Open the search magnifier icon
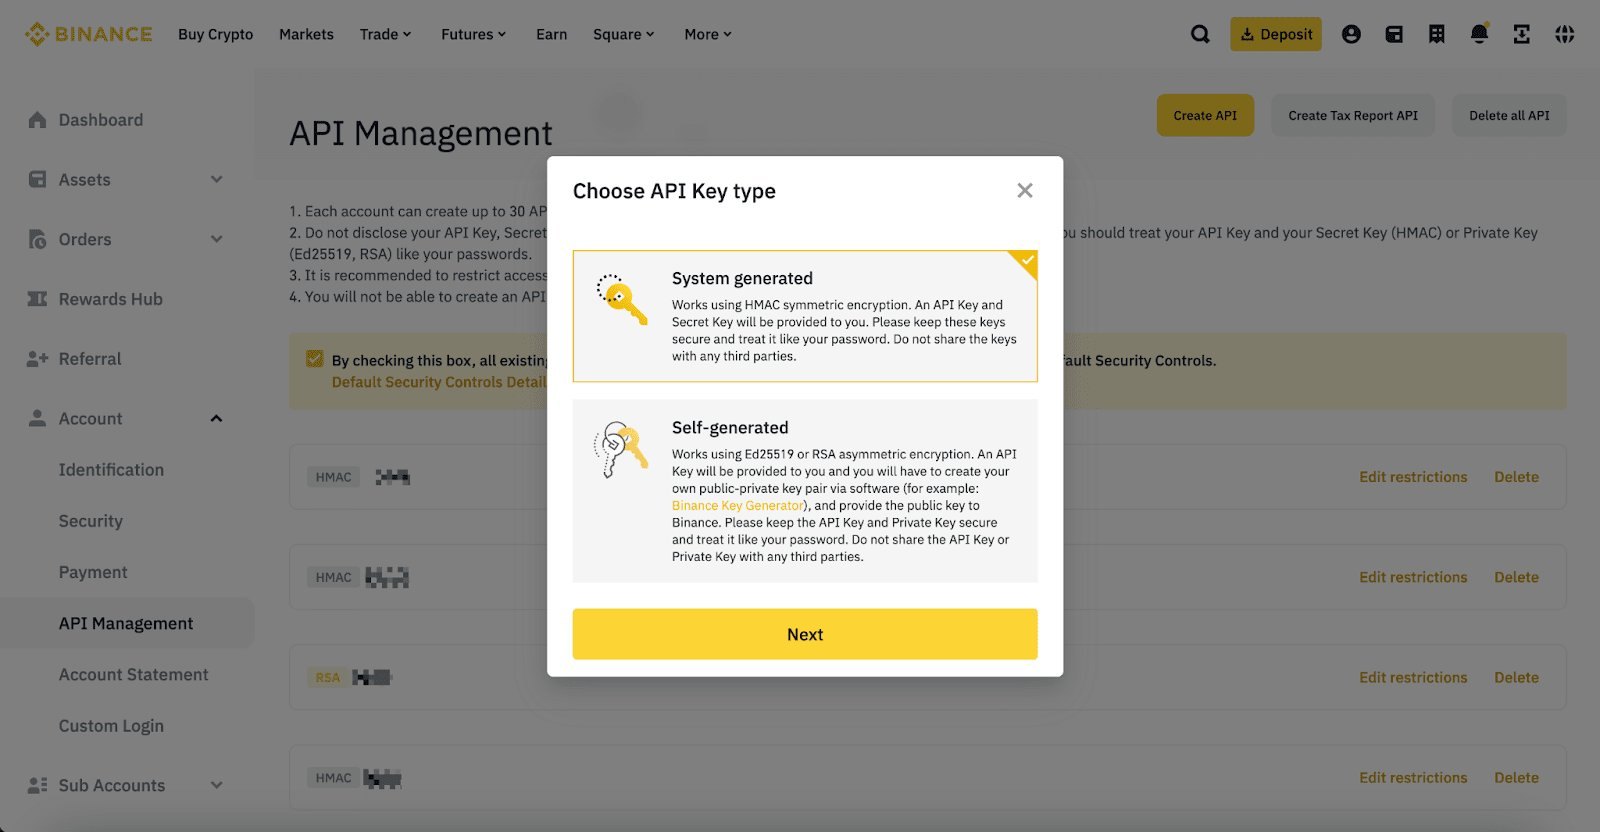This screenshot has height=832, width=1600. tap(1200, 34)
